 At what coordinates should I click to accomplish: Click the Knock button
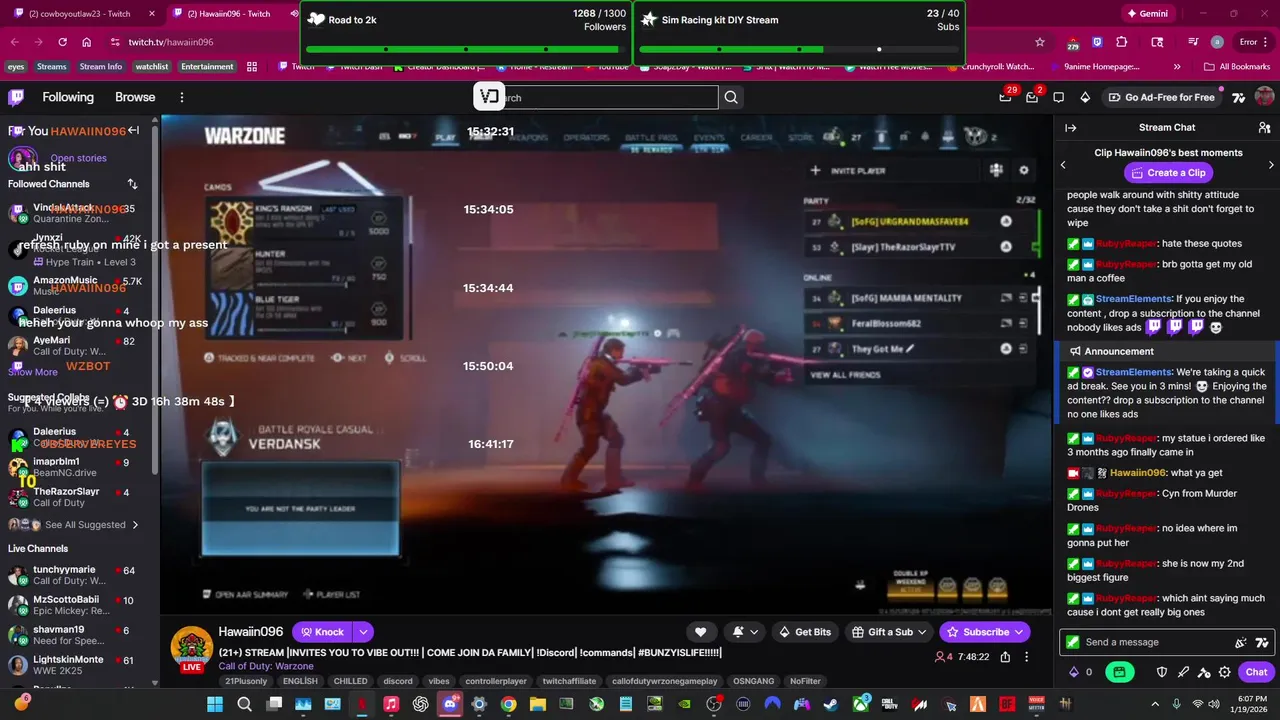click(321, 632)
